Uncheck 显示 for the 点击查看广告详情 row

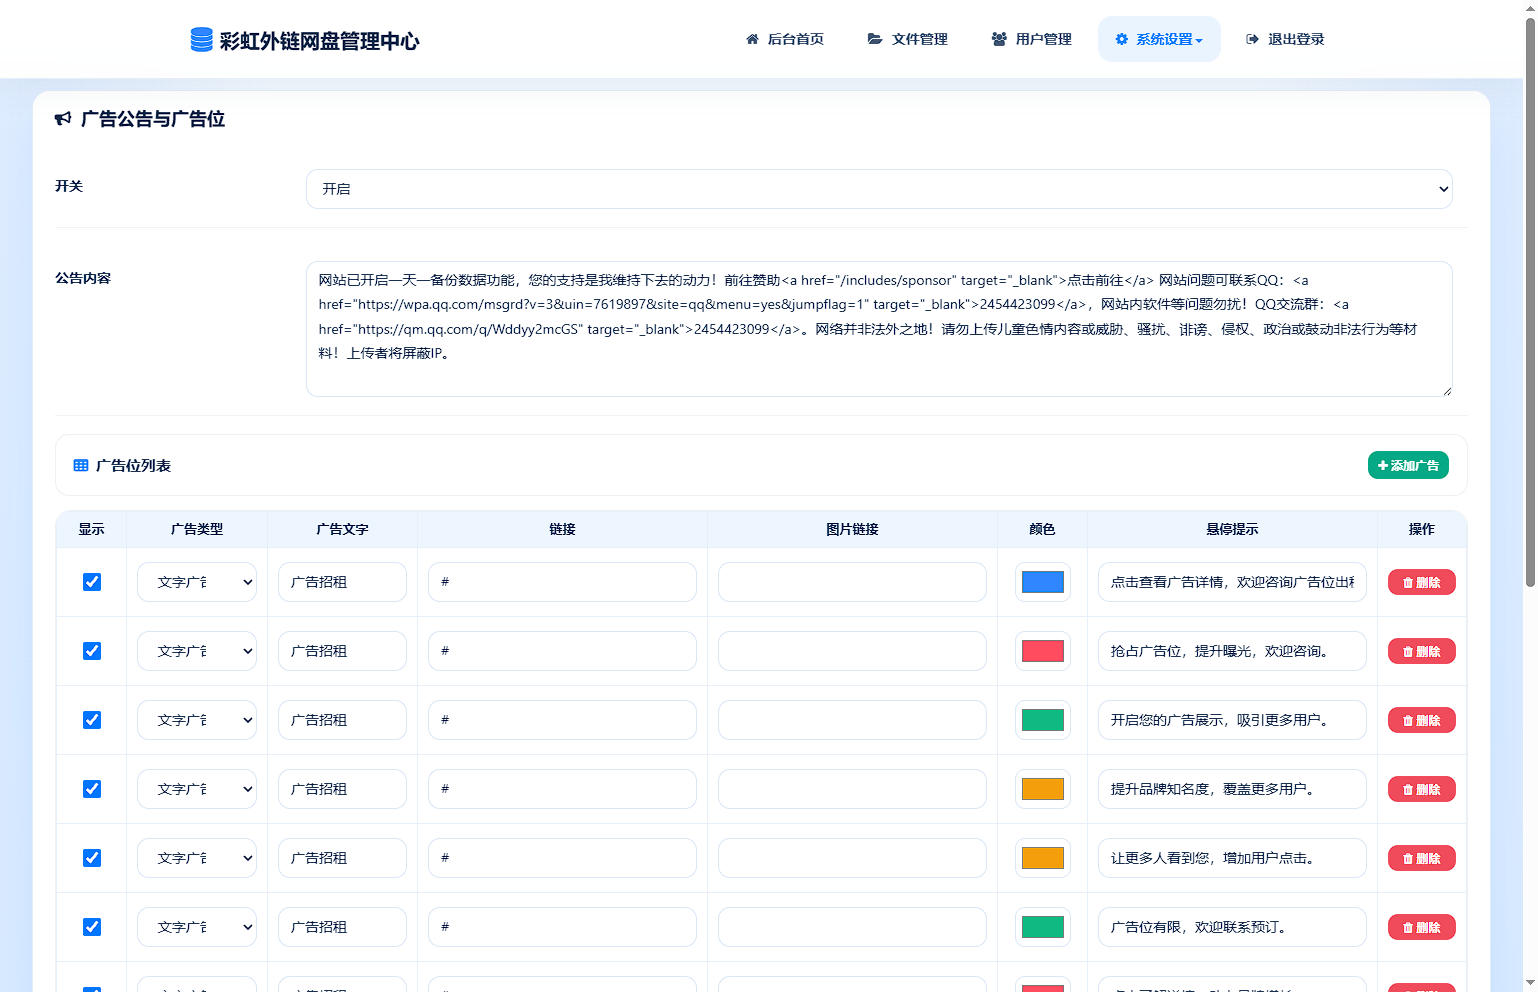point(92,582)
